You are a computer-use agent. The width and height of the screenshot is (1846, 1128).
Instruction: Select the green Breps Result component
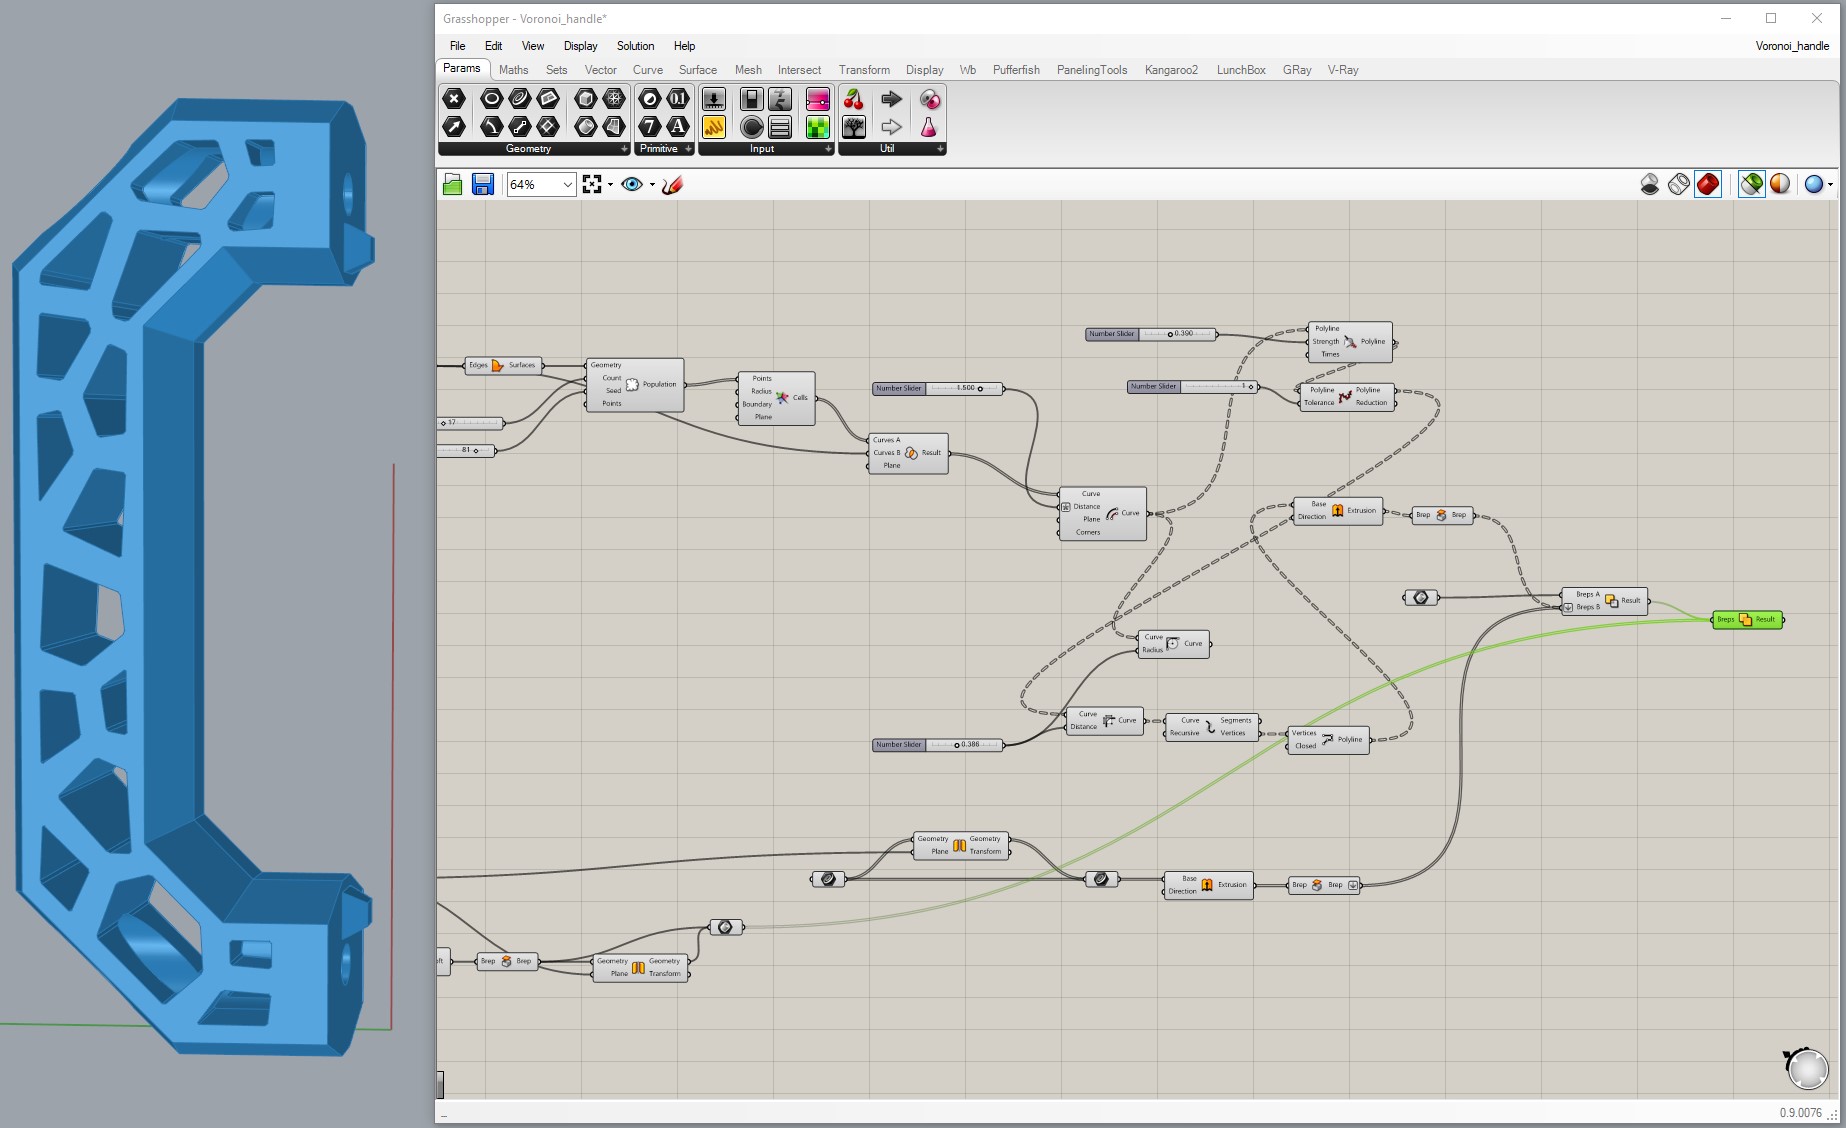point(1748,619)
